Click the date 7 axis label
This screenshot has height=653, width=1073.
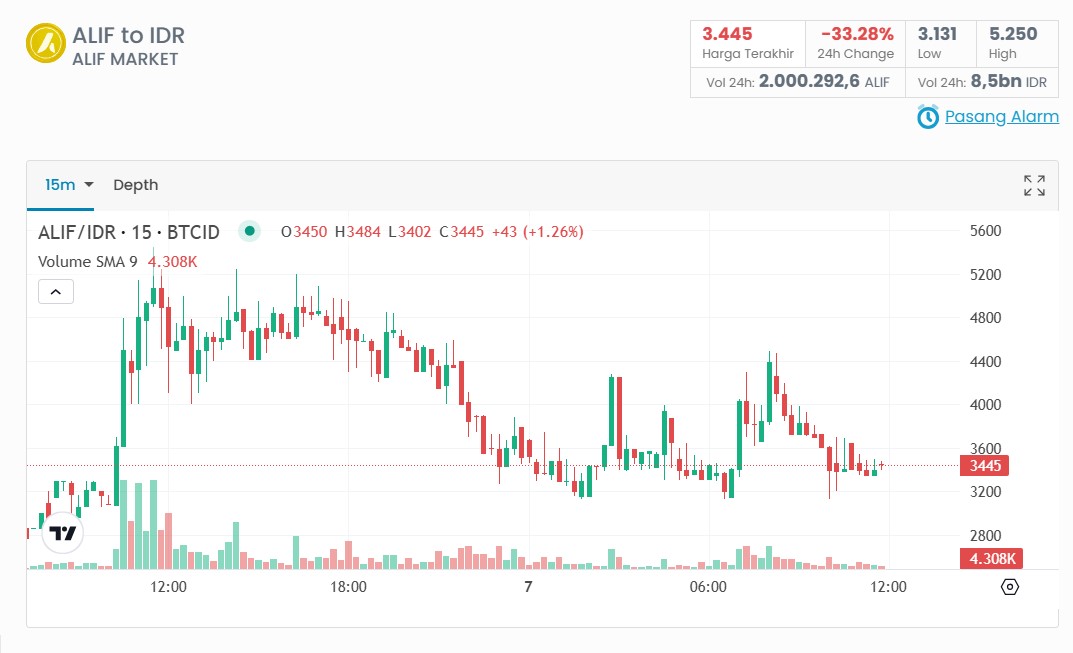coord(528,587)
